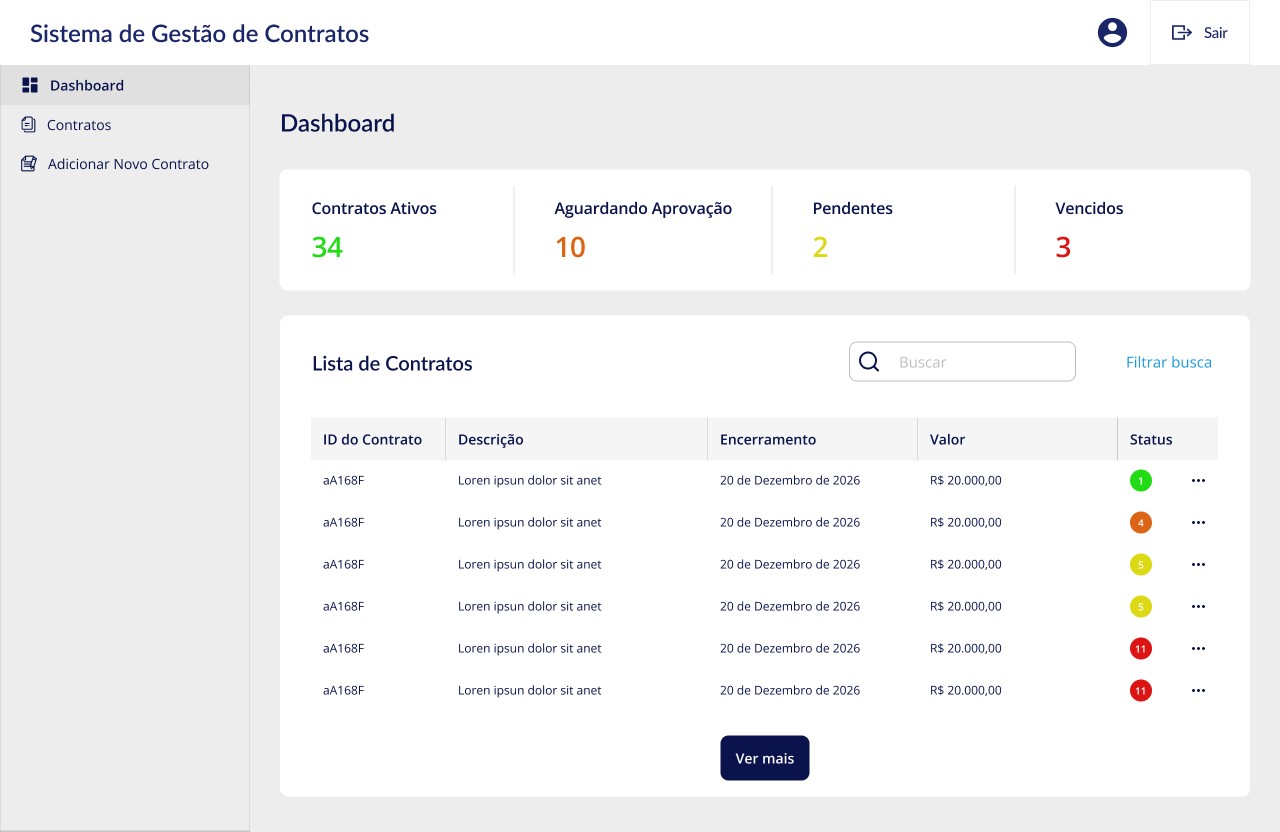Click the magnifying glass search icon
The height and width of the screenshot is (832, 1280).
click(869, 362)
